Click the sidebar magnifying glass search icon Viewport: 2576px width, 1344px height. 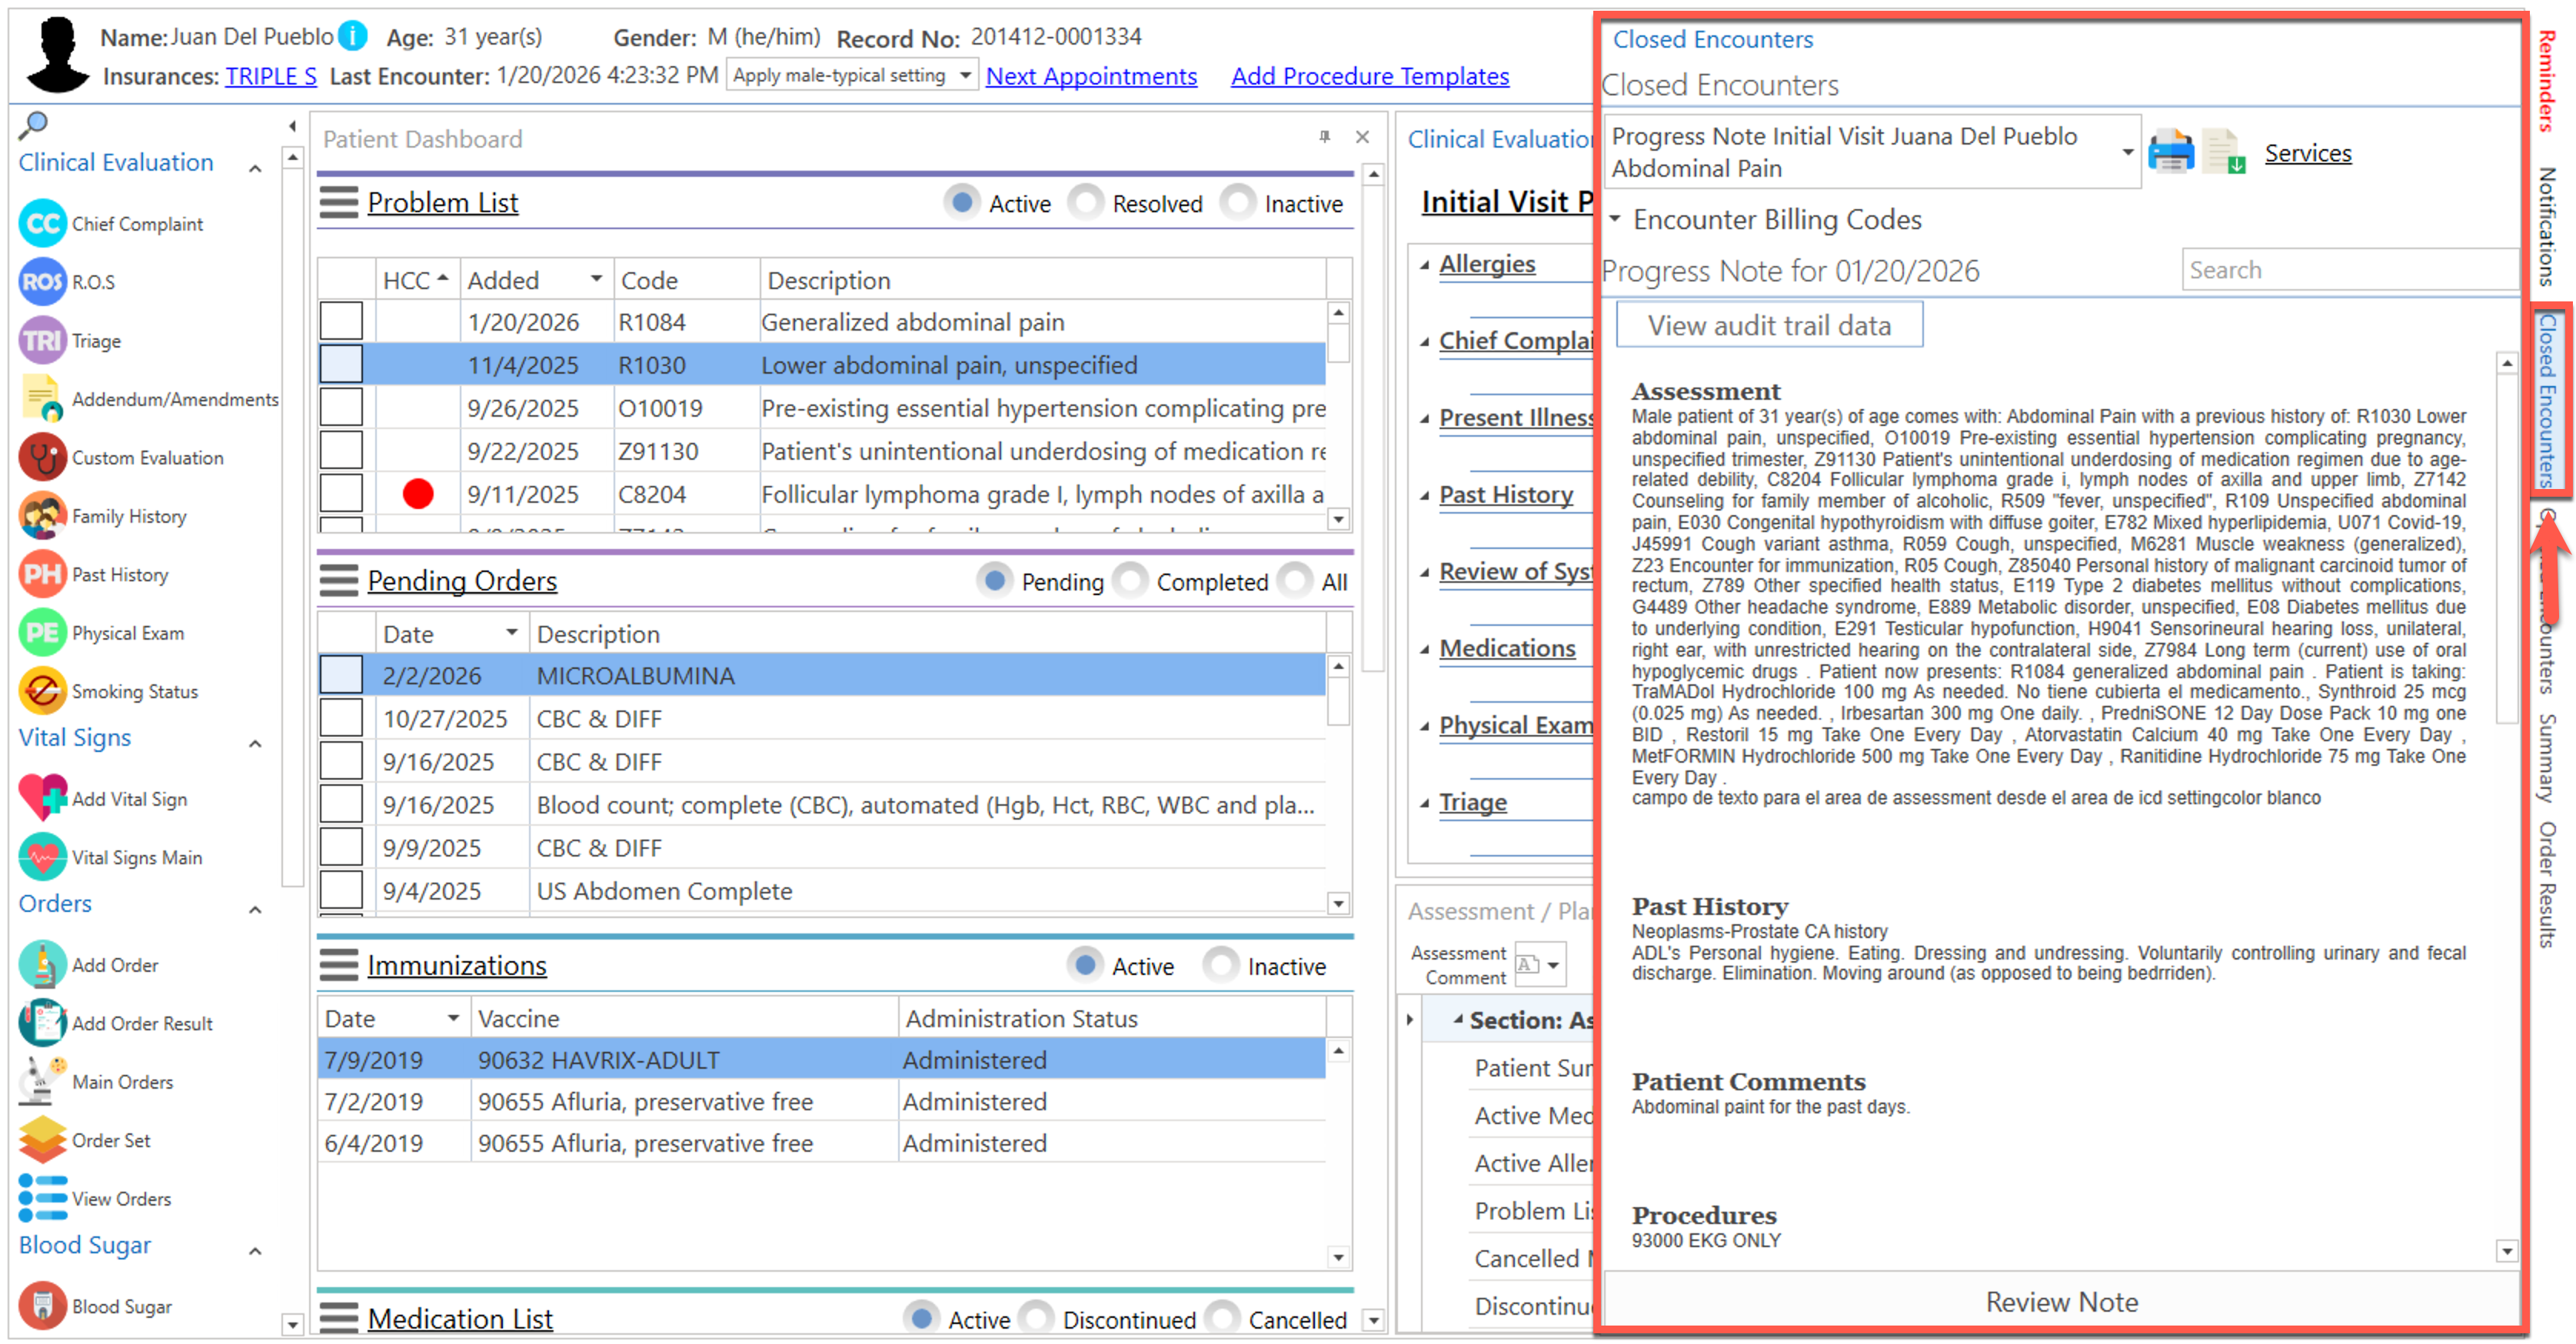(x=34, y=125)
